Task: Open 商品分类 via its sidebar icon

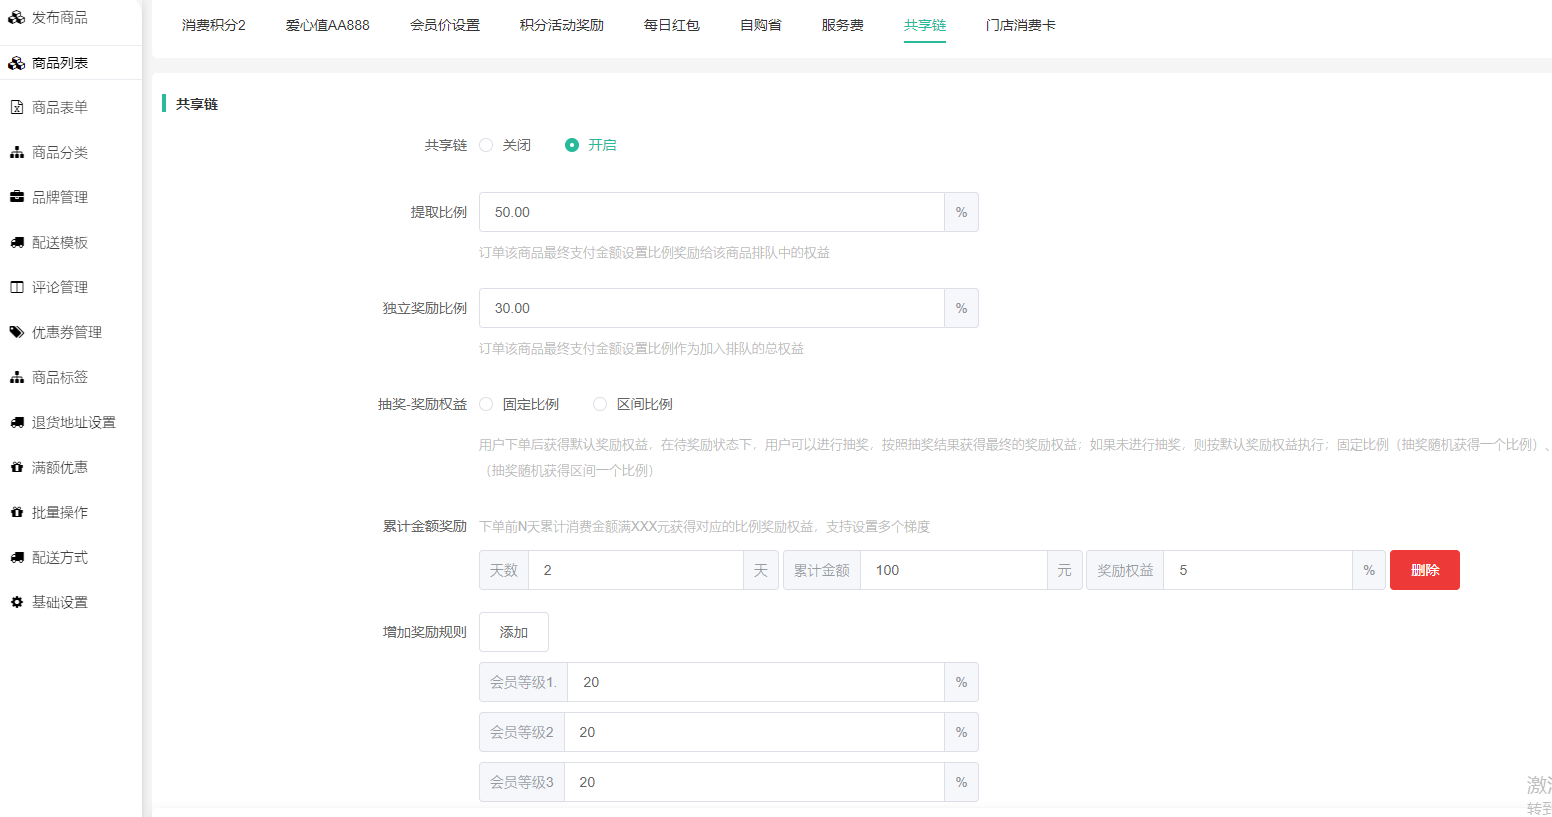Action: click(x=16, y=152)
